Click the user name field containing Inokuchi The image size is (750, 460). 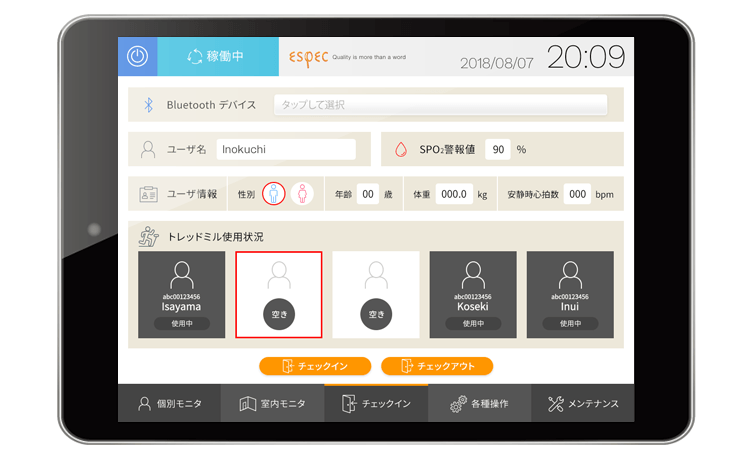click(286, 149)
